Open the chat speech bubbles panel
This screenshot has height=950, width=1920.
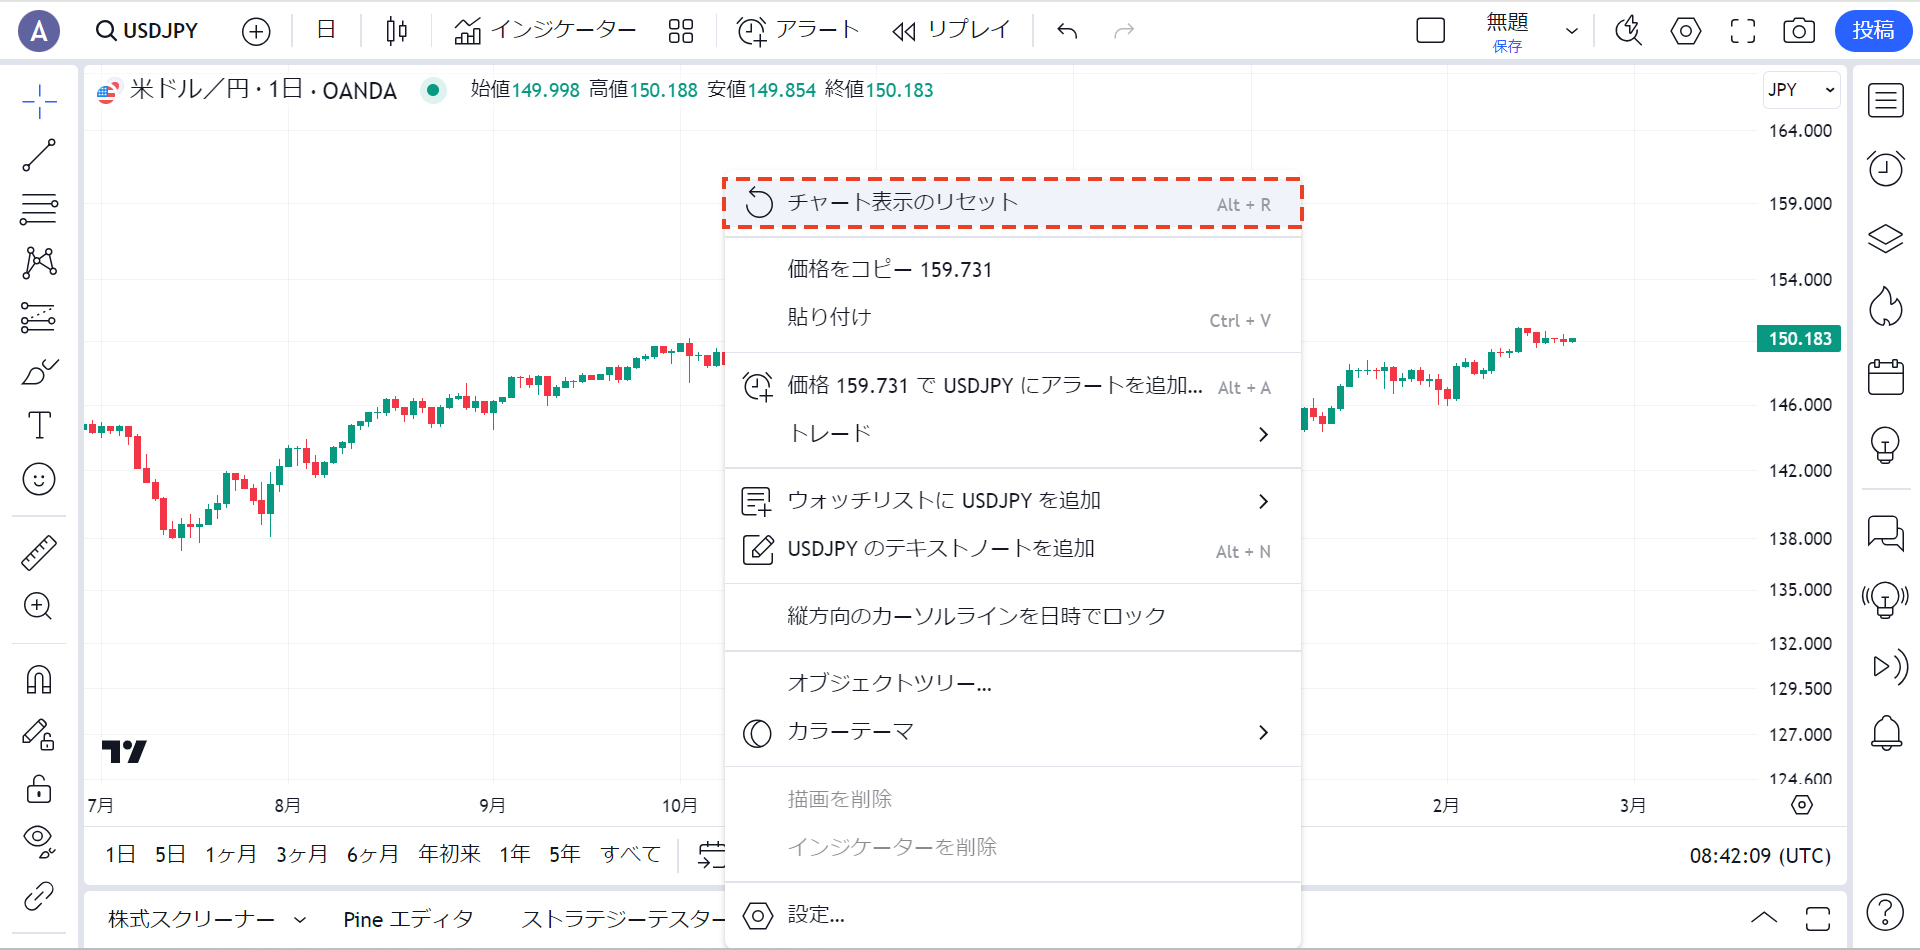click(x=1886, y=533)
